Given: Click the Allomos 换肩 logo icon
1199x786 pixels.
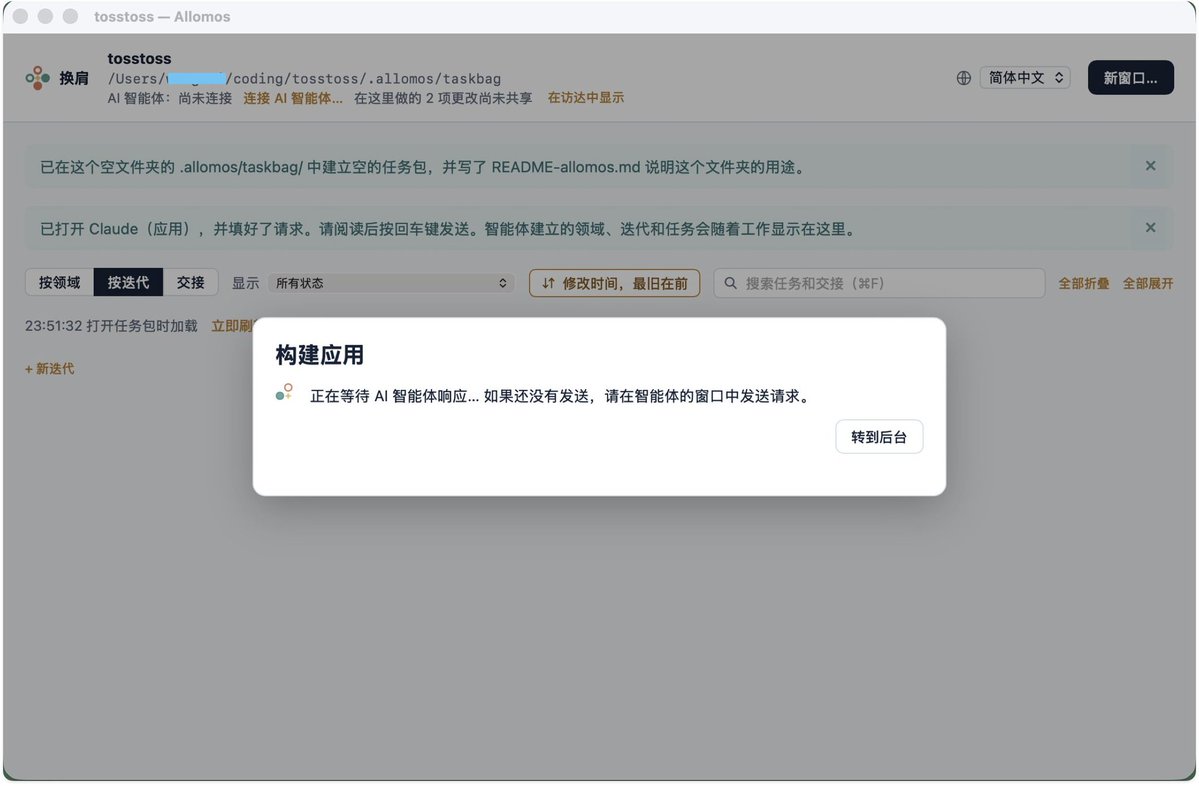Looking at the screenshot, I should [37, 78].
